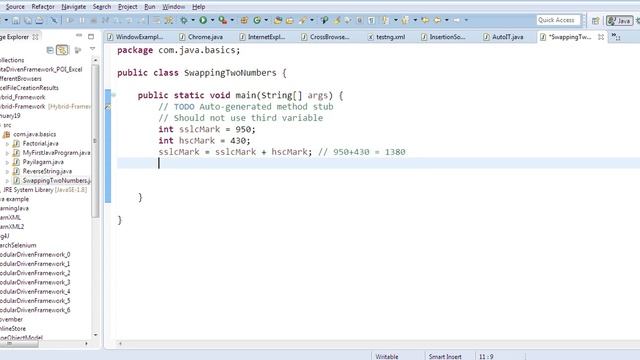
Task: Expand the Factorial.java tree node
Action: pyautogui.click(x=7, y=144)
